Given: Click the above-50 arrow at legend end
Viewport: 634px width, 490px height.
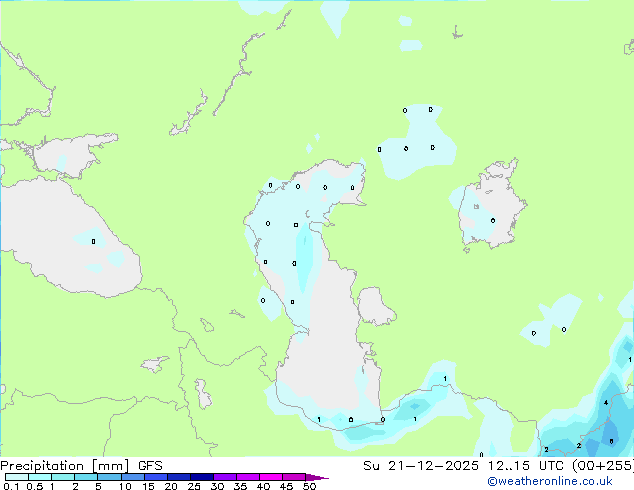Looking at the screenshot, I should click(x=317, y=477).
